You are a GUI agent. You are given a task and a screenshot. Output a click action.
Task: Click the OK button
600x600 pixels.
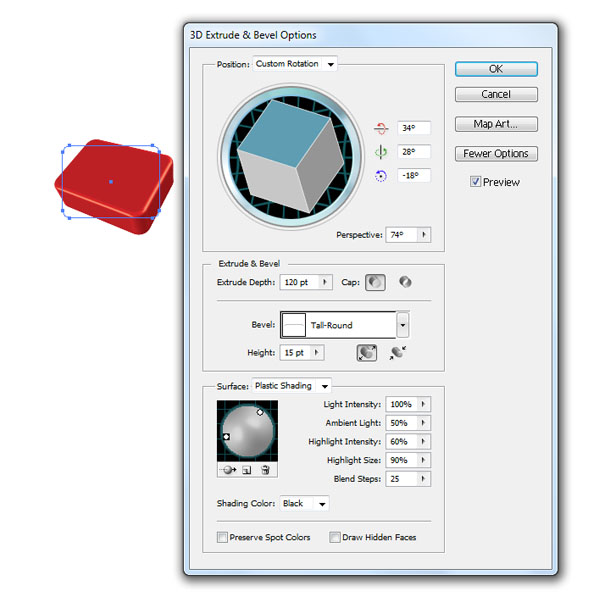pyautogui.click(x=496, y=69)
